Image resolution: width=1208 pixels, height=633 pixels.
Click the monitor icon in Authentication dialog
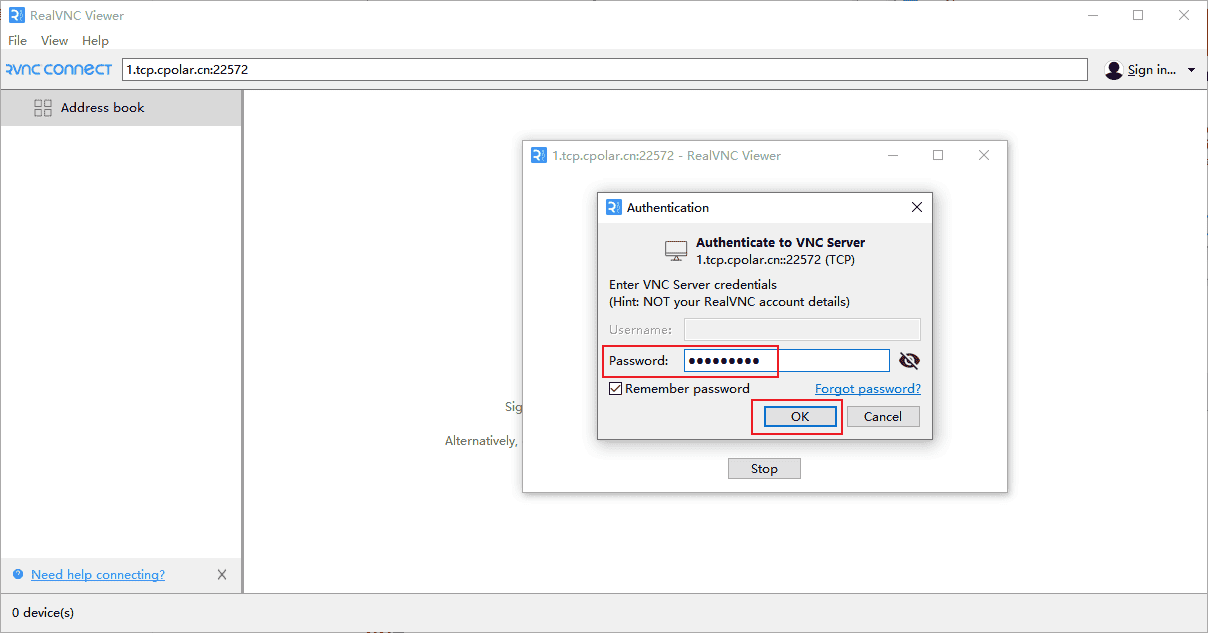(x=676, y=250)
